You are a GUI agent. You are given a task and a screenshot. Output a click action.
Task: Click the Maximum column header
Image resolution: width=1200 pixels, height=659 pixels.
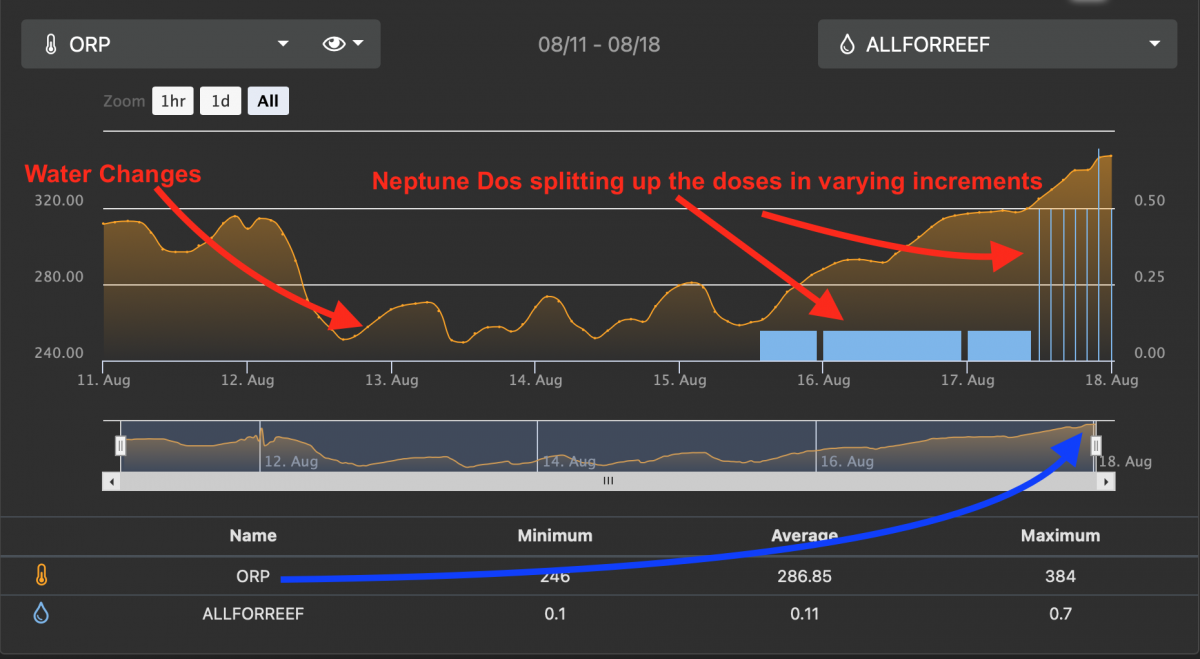(1060, 536)
